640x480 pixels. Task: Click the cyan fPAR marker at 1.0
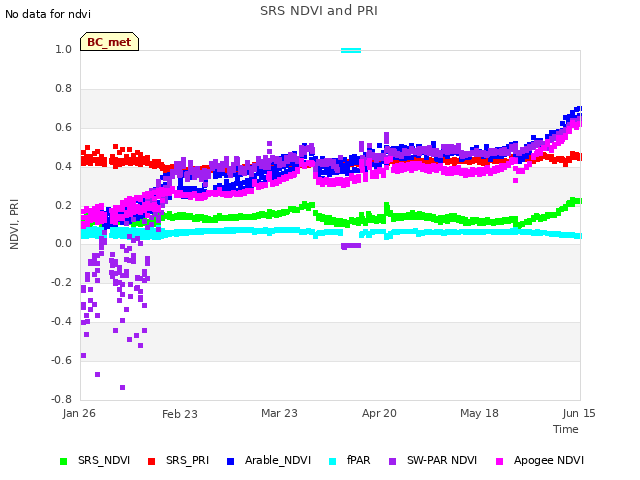pos(351,51)
